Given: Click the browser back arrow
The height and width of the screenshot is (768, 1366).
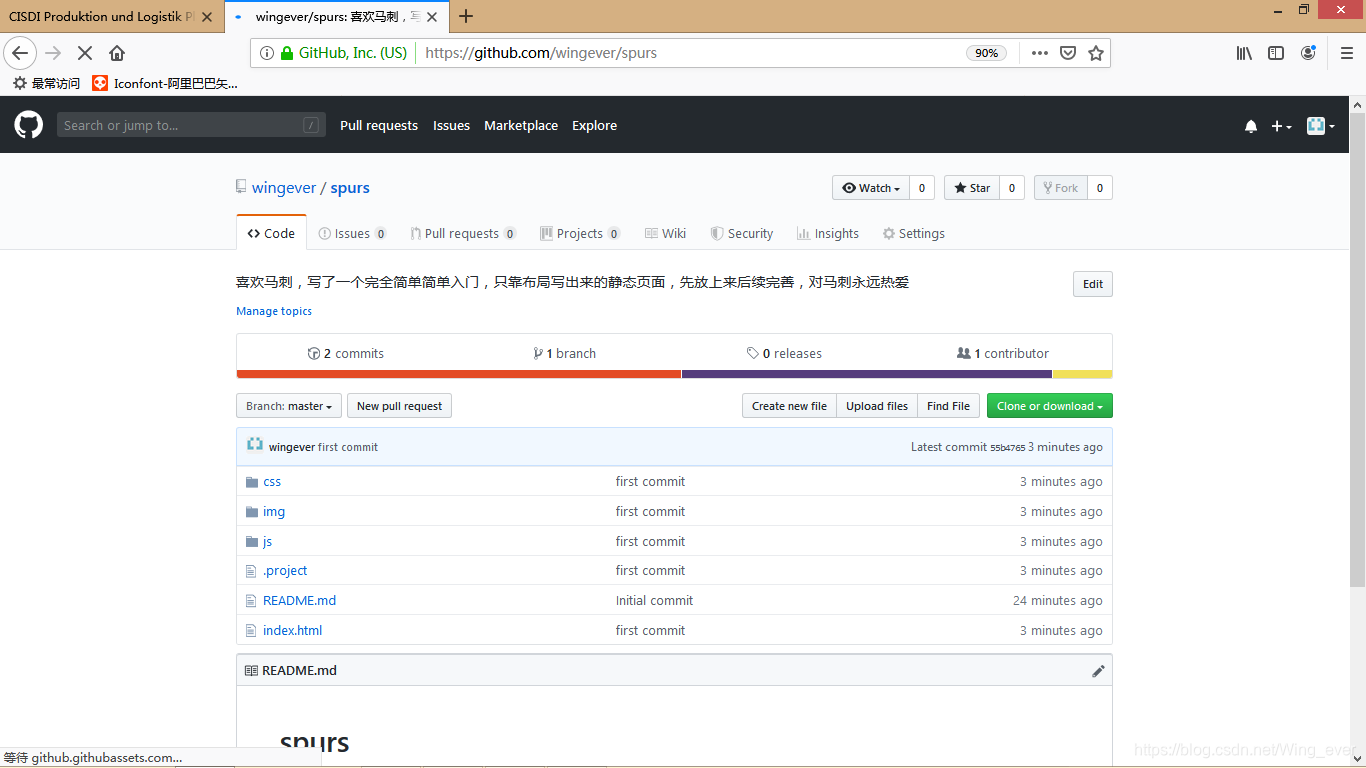Looking at the screenshot, I should tap(20, 53).
